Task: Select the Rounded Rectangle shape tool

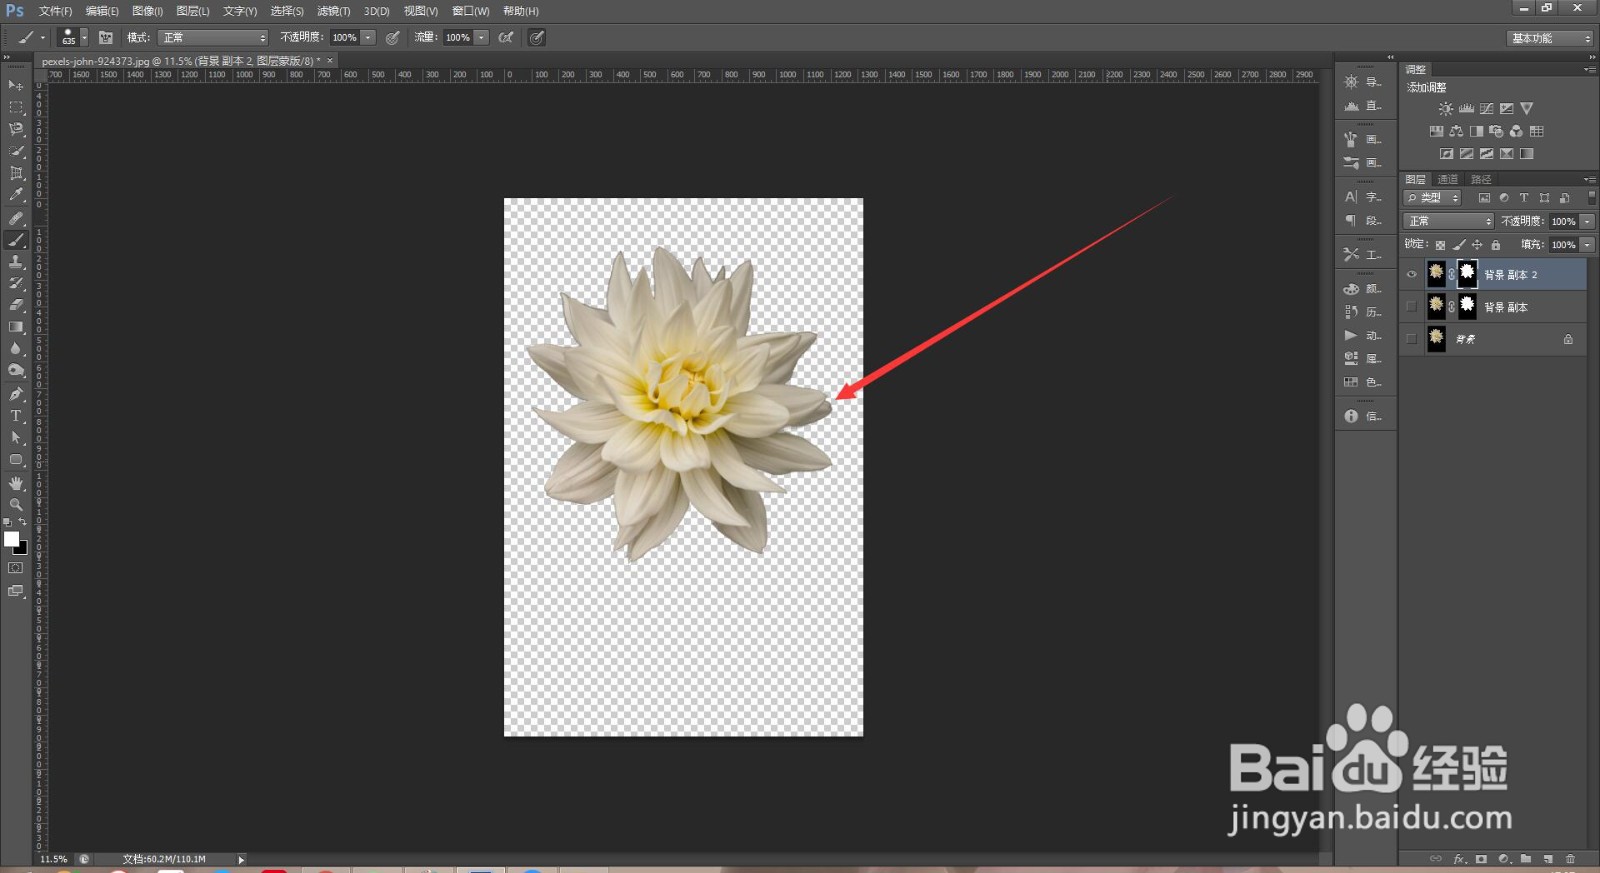Action: pos(16,460)
